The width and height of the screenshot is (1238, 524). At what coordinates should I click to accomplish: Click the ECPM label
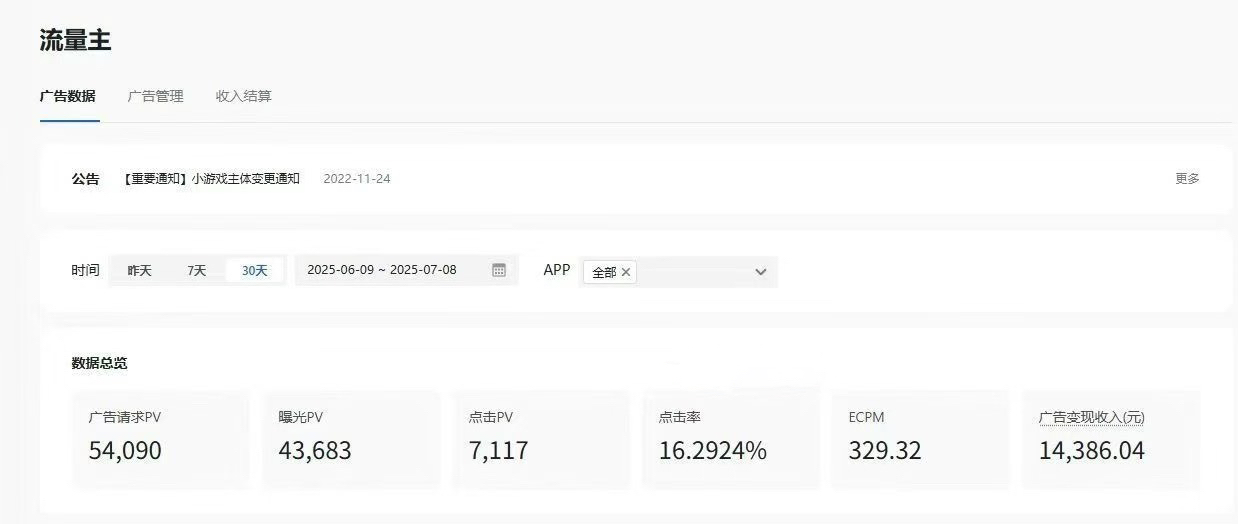click(x=866, y=417)
